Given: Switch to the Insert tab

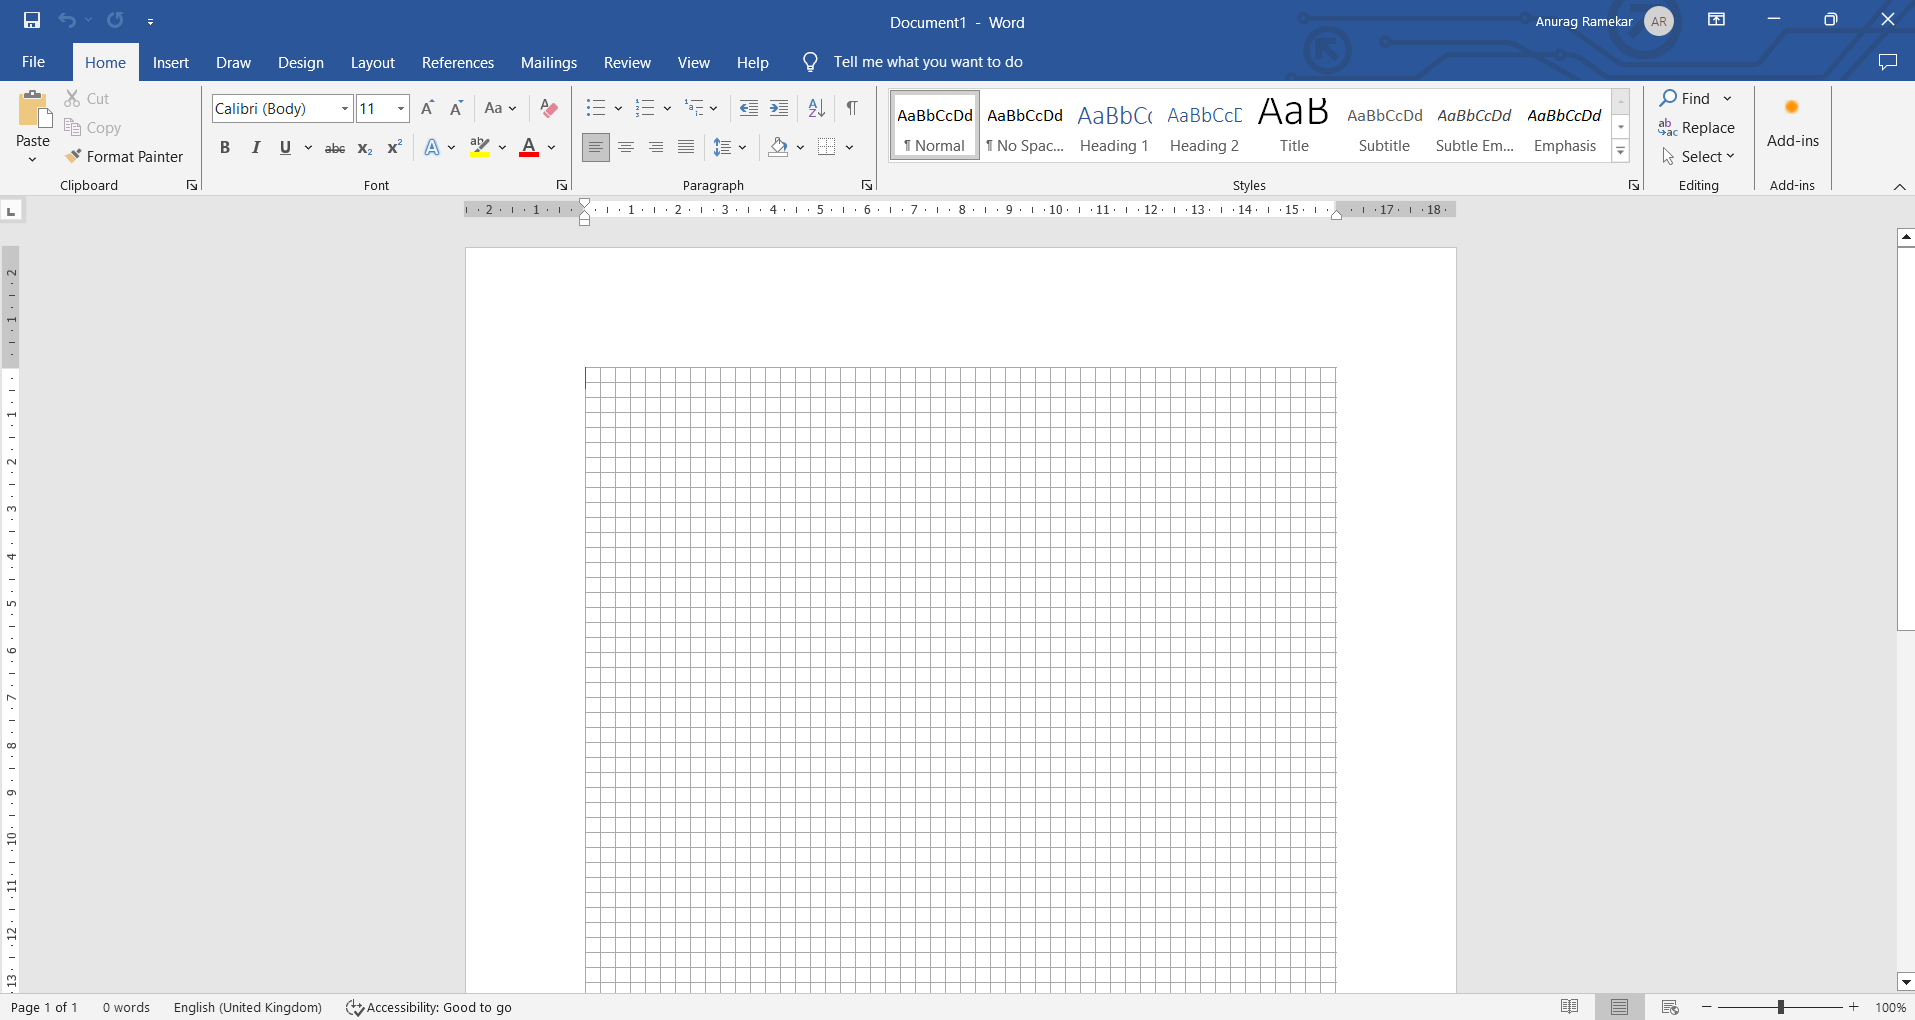Looking at the screenshot, I should click(x=171, y=62).
